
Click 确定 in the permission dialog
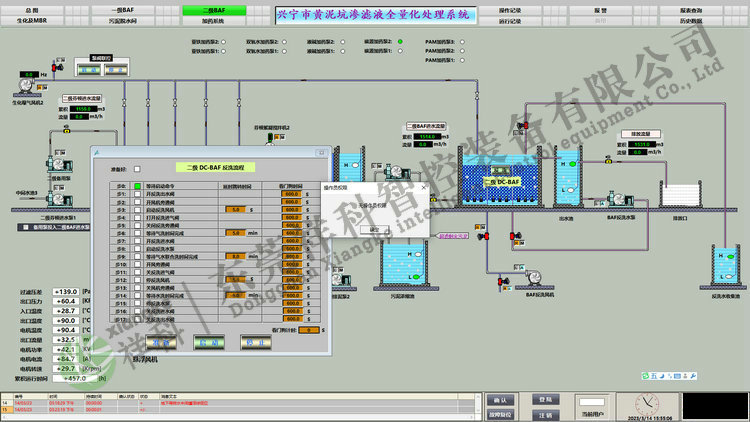(x=375, y=228)
